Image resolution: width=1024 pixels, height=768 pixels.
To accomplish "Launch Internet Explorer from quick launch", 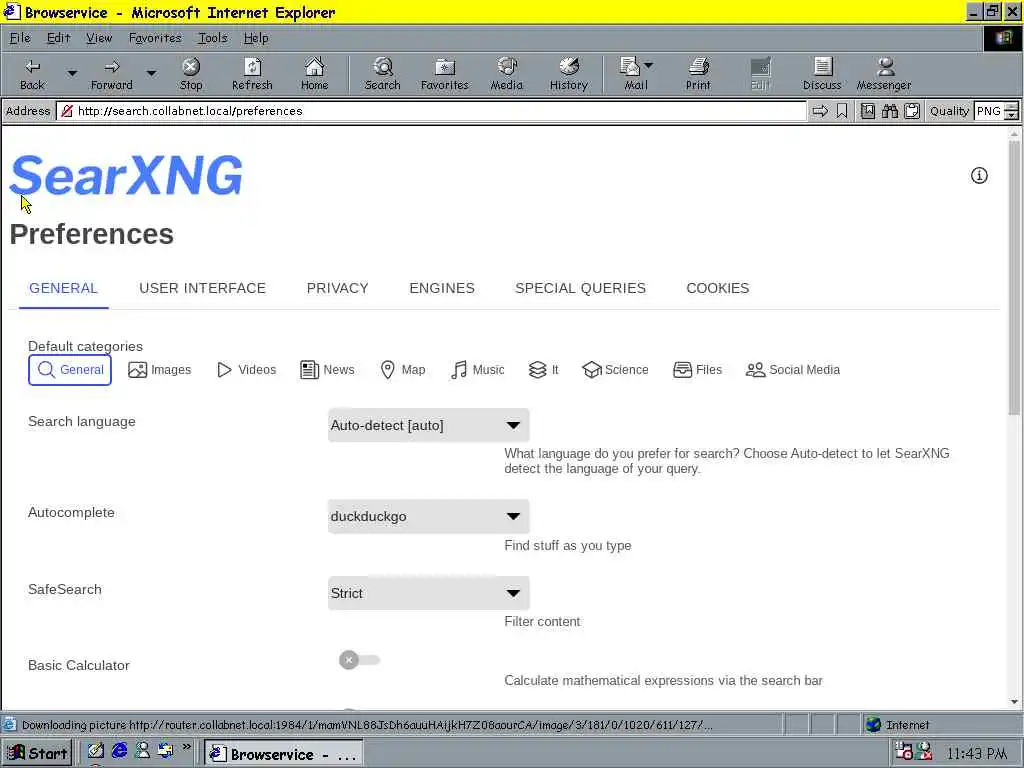I will 120,751.
